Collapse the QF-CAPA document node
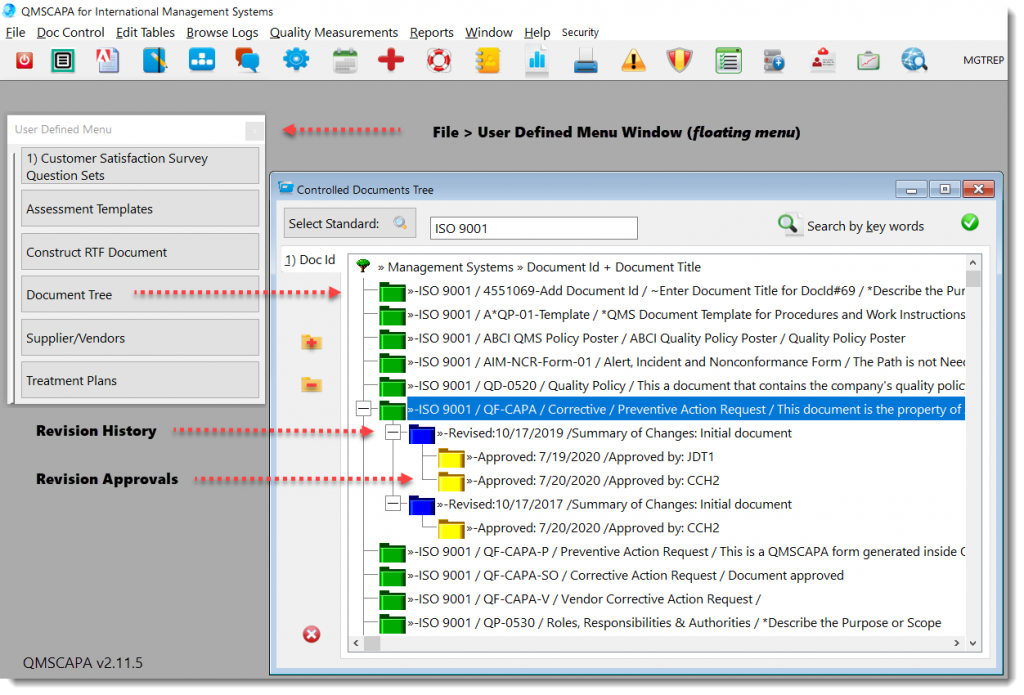This screenshot has height=695, width=1024. (364, 409)
